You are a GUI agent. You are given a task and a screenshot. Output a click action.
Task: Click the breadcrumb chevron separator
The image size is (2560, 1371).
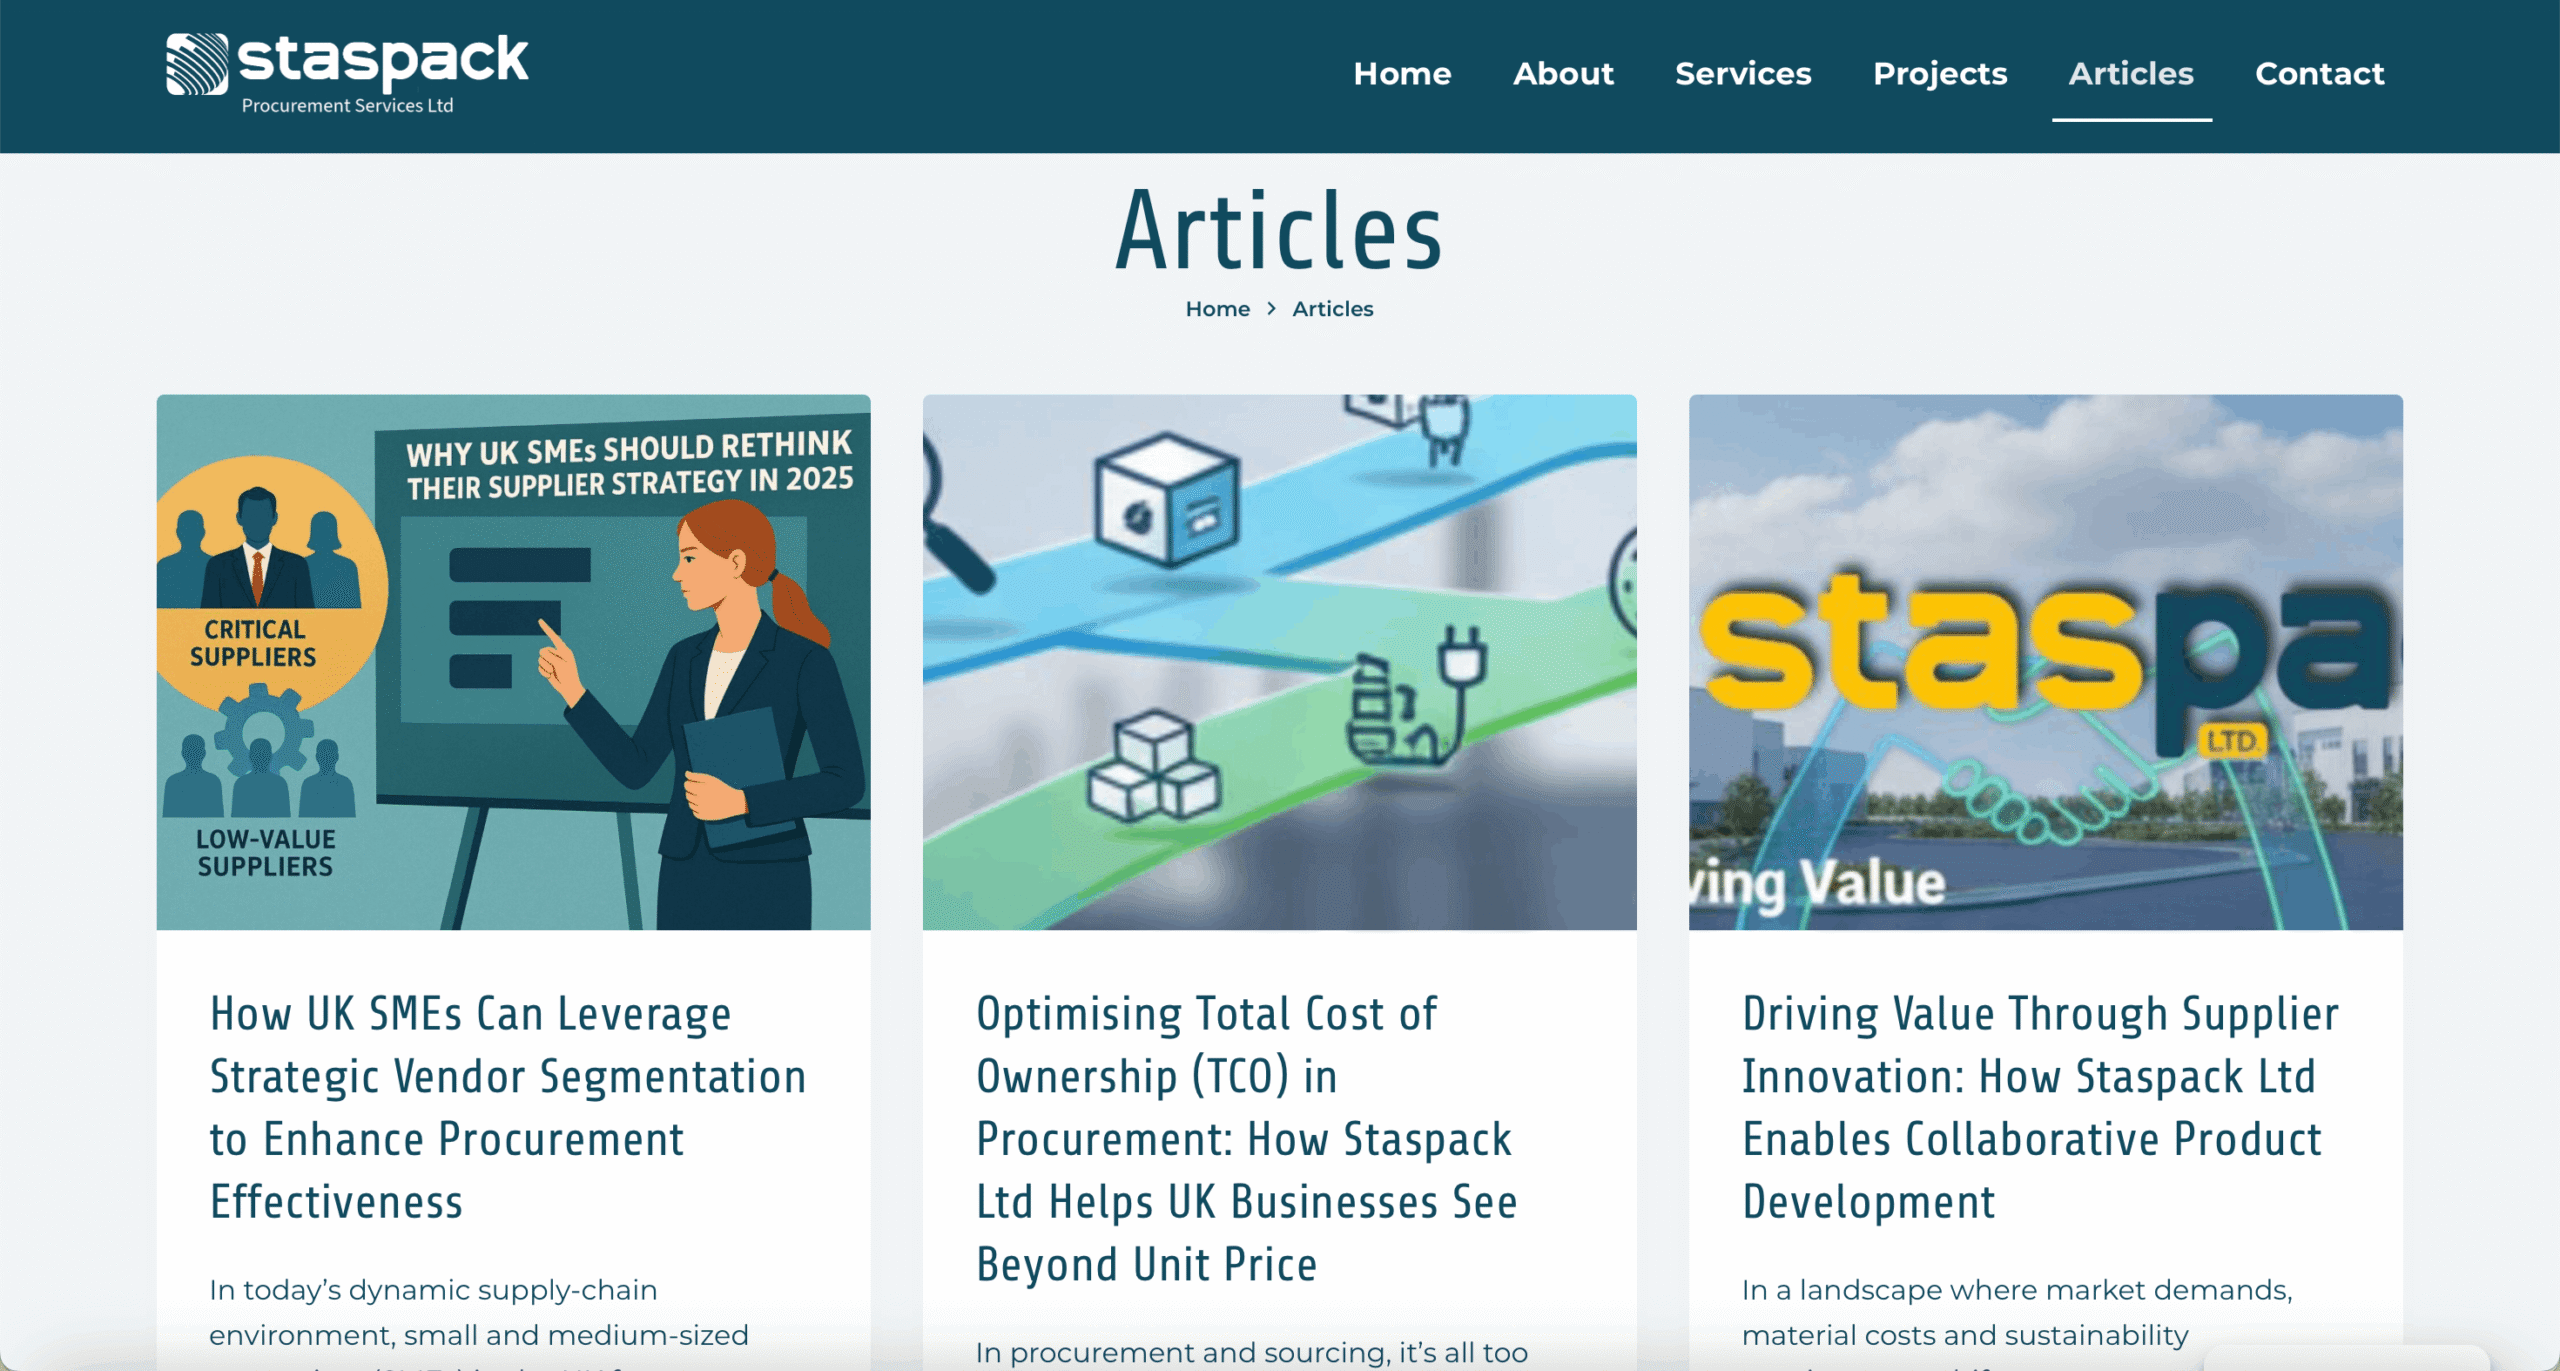tap(1271, 309)
